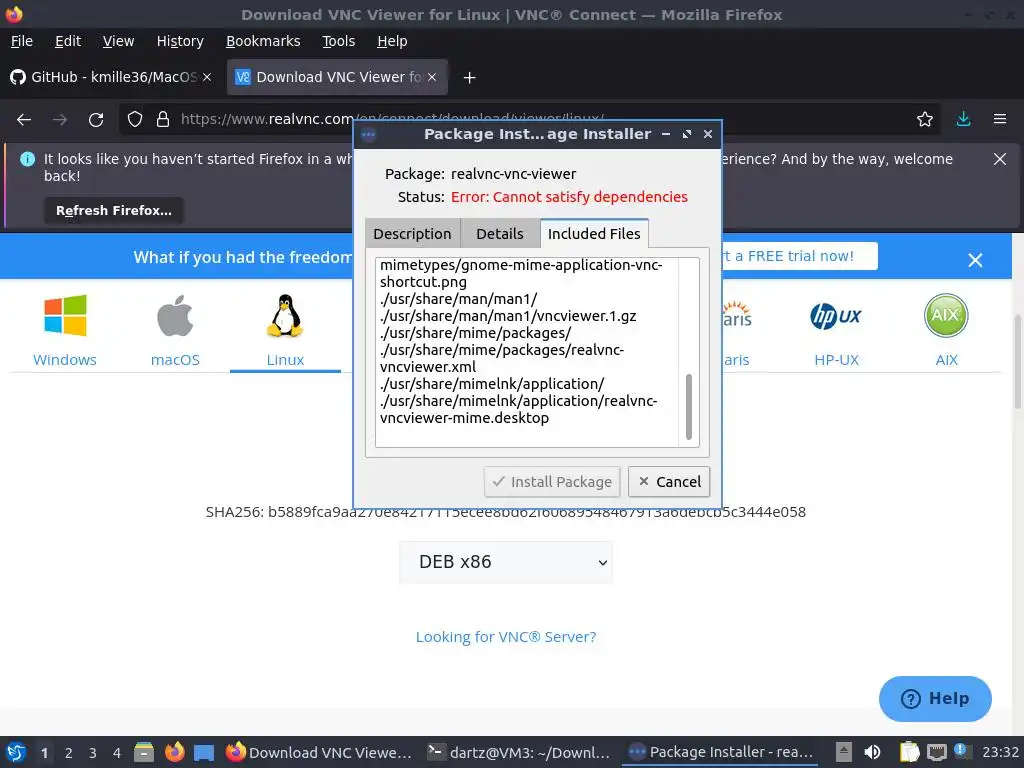Click the Refresh Firefox button

[x=114, y=211]
